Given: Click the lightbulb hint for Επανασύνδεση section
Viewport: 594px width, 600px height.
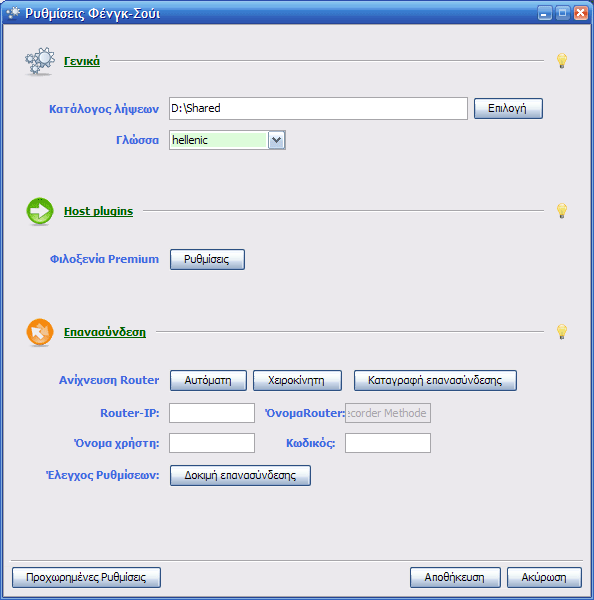Looking at the screenshot, I should point(561,332).
